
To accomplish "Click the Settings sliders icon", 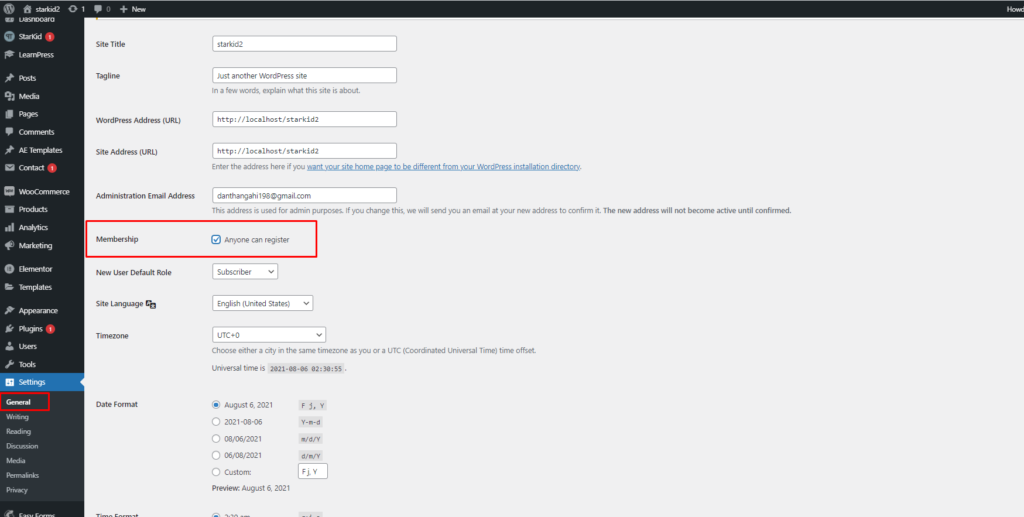I will pos(9,382).
